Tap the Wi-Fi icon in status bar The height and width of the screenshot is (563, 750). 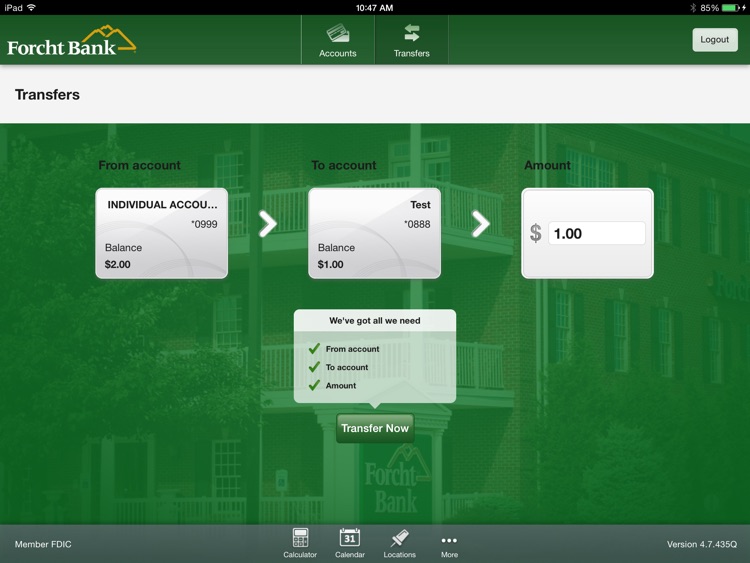[31, 7]
